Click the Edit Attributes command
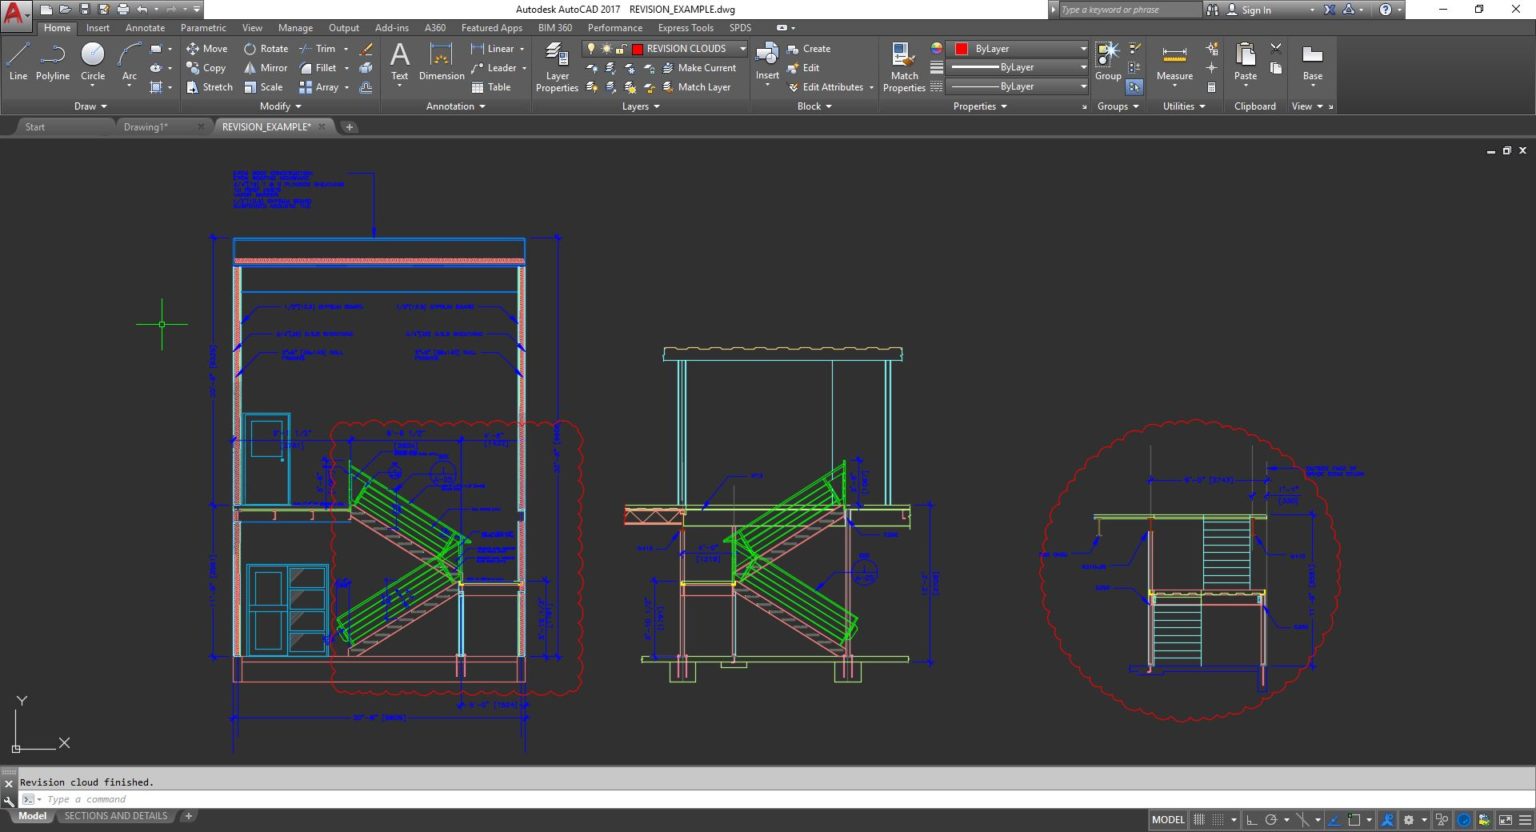The width and height of the screenshot is (1536, 832). 829,87
